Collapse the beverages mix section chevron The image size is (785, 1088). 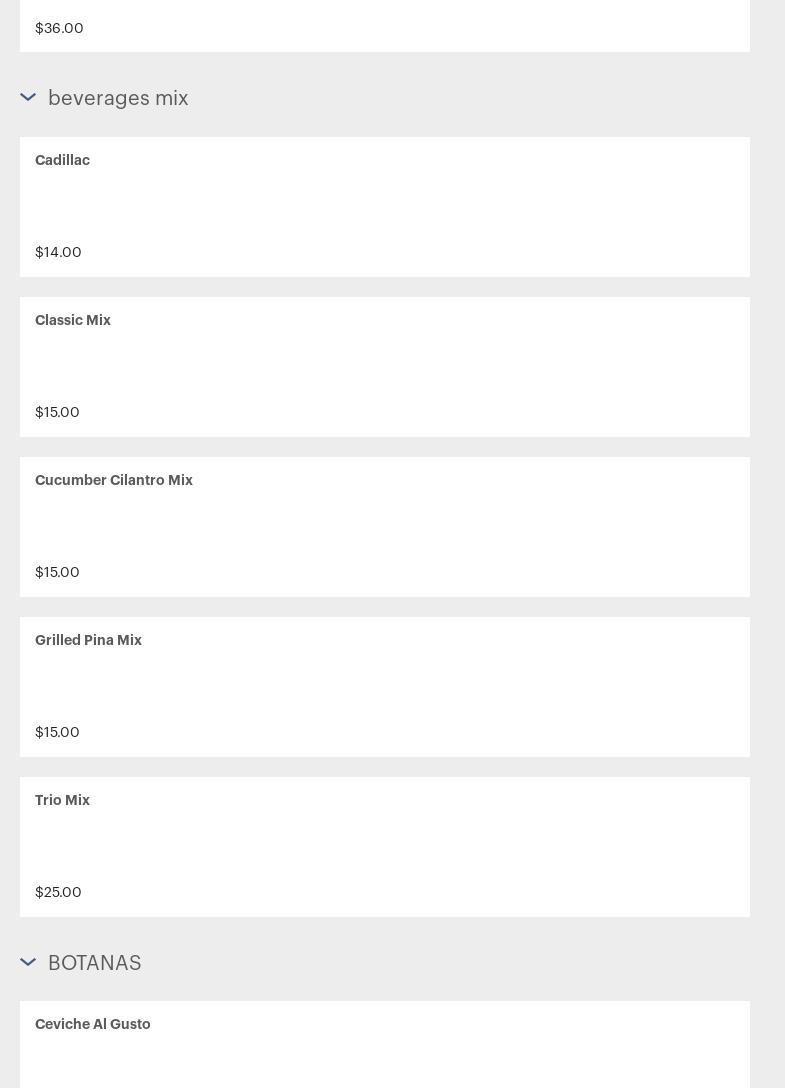(x=28, y=98)
